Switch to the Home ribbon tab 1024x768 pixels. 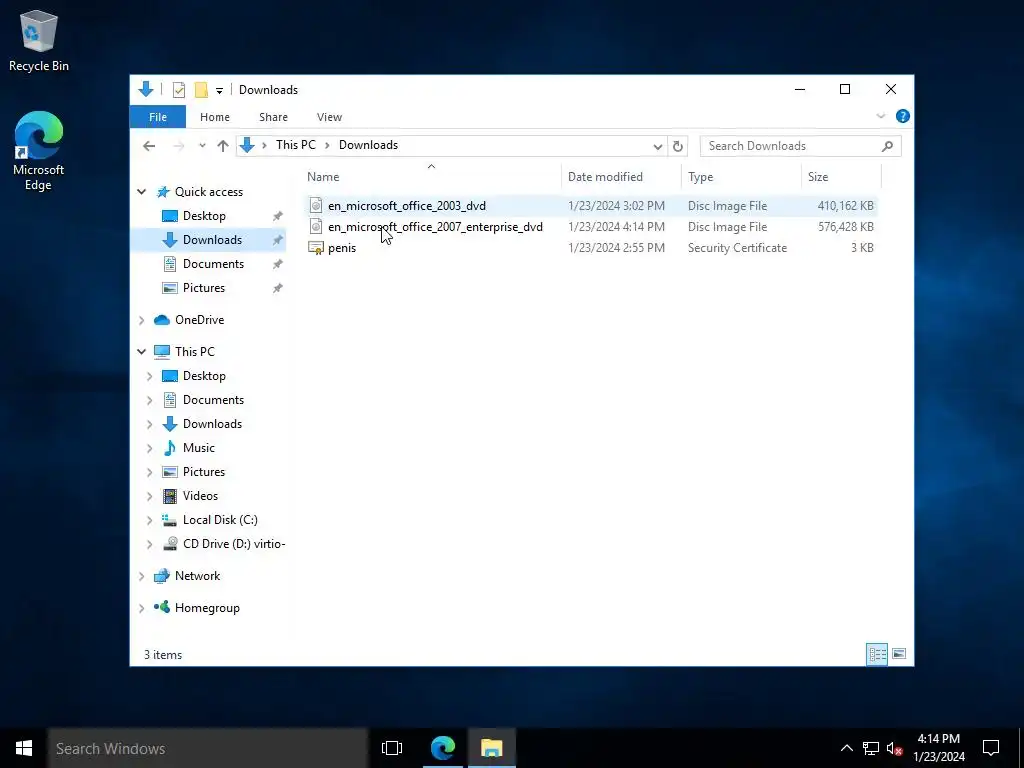[215, 117]
